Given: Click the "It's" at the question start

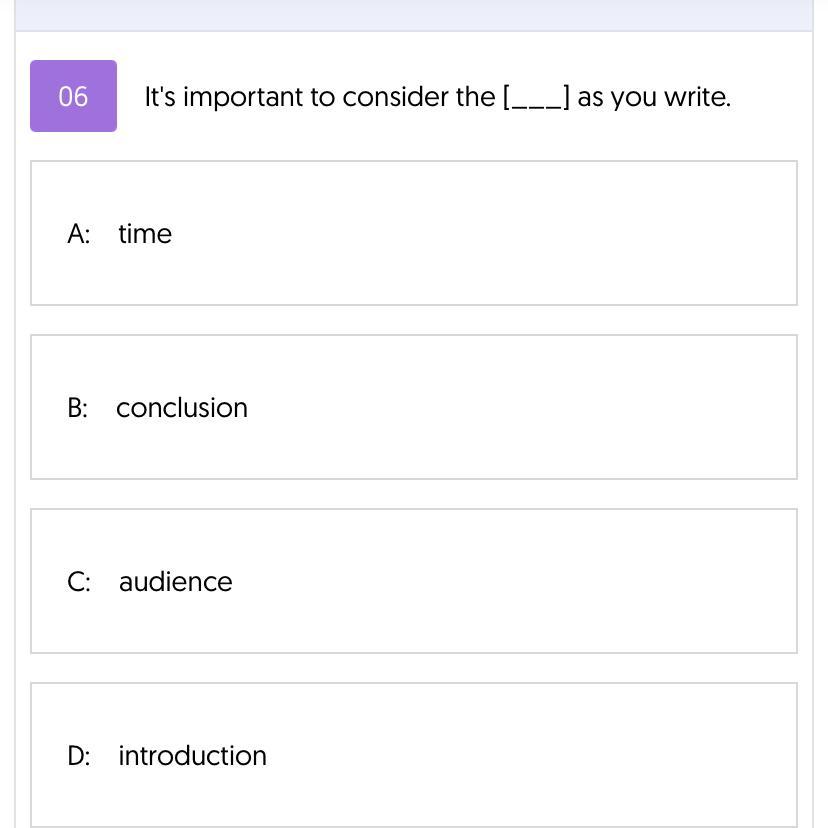Looking at the screenshot, I should coord(160,97).
